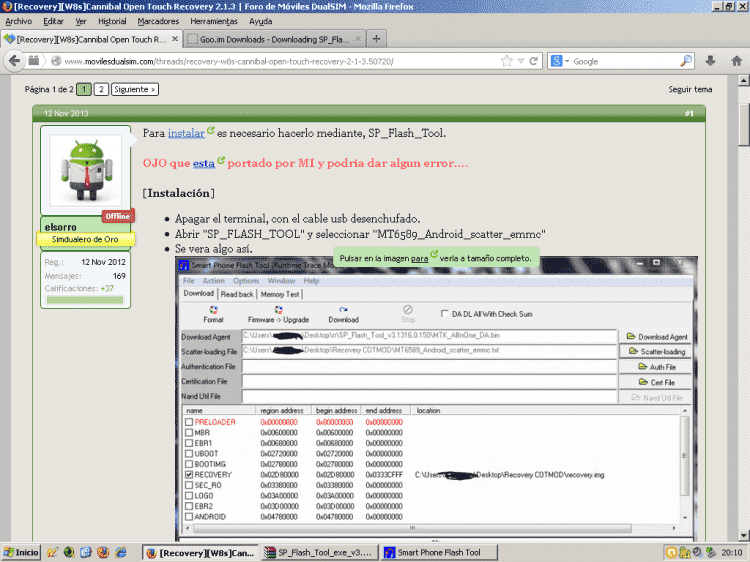Launch Firefox from the quick launch bar

103,552
